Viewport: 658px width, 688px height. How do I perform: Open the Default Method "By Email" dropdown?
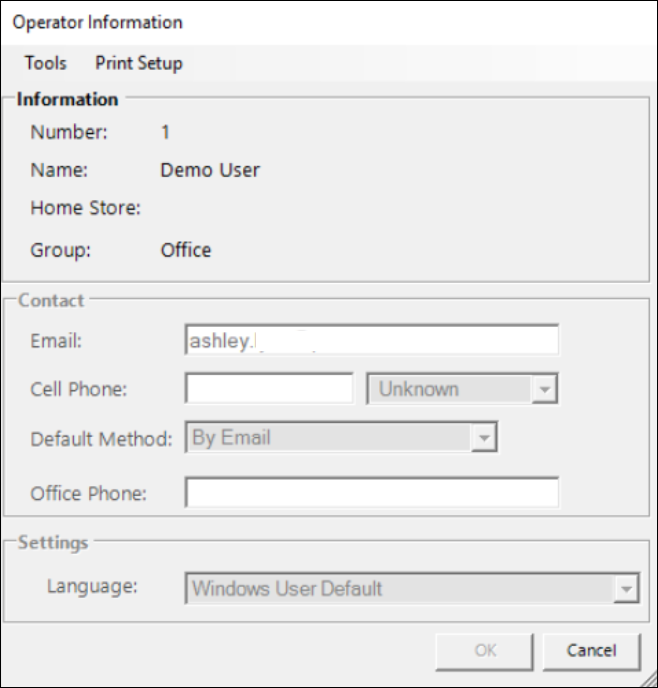point(484,438)
